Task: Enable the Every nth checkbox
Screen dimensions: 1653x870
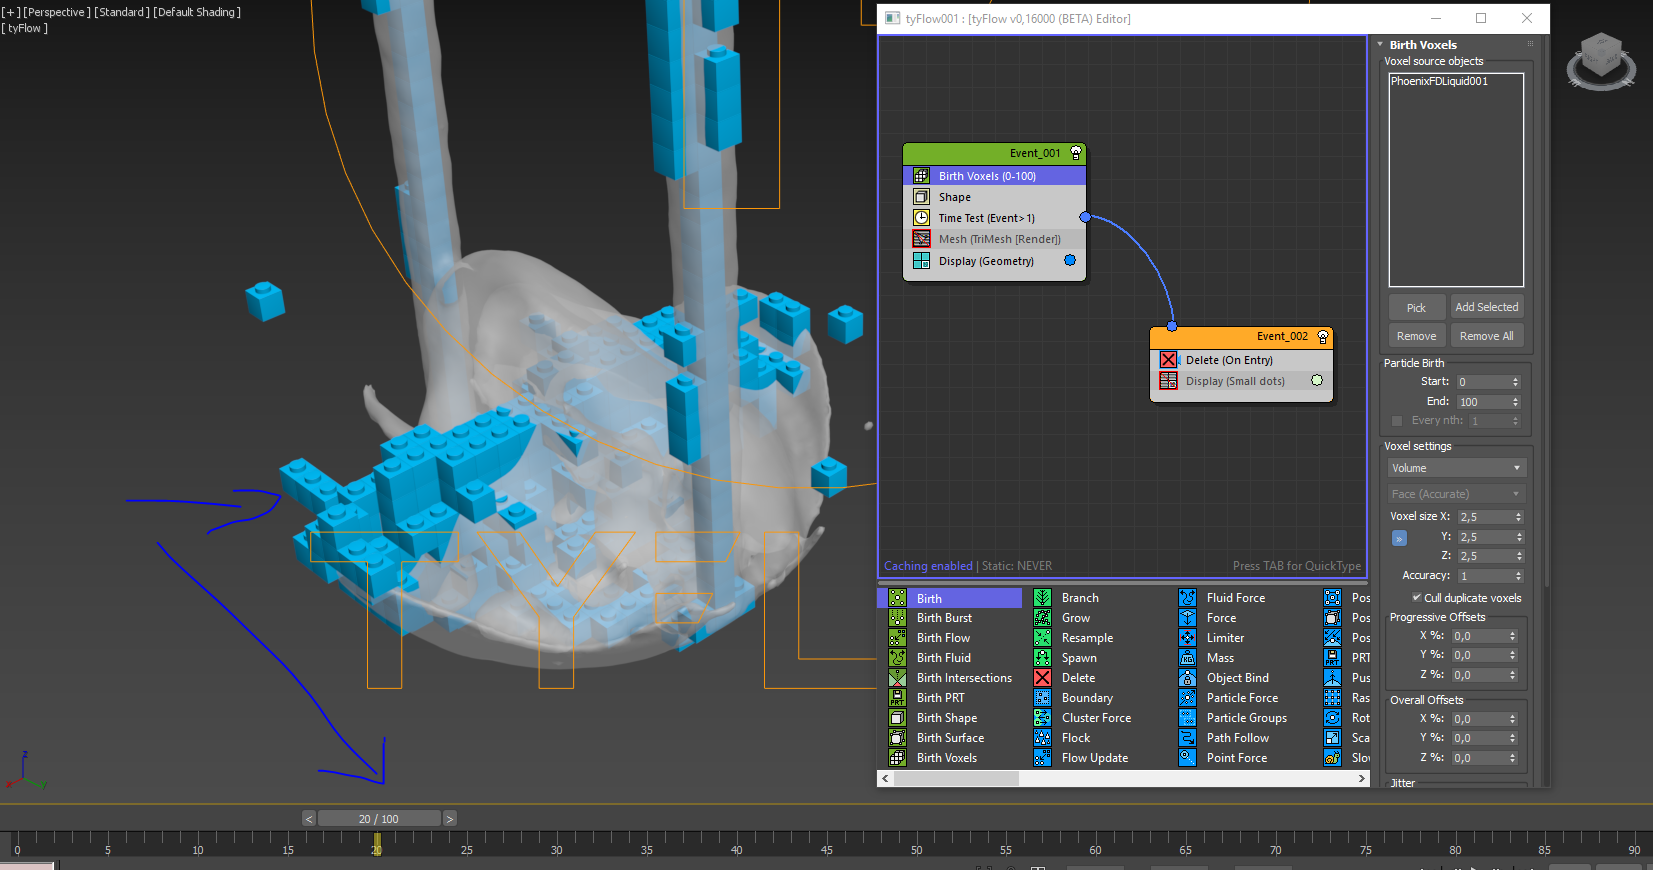Action: [x=1397, y=421]
